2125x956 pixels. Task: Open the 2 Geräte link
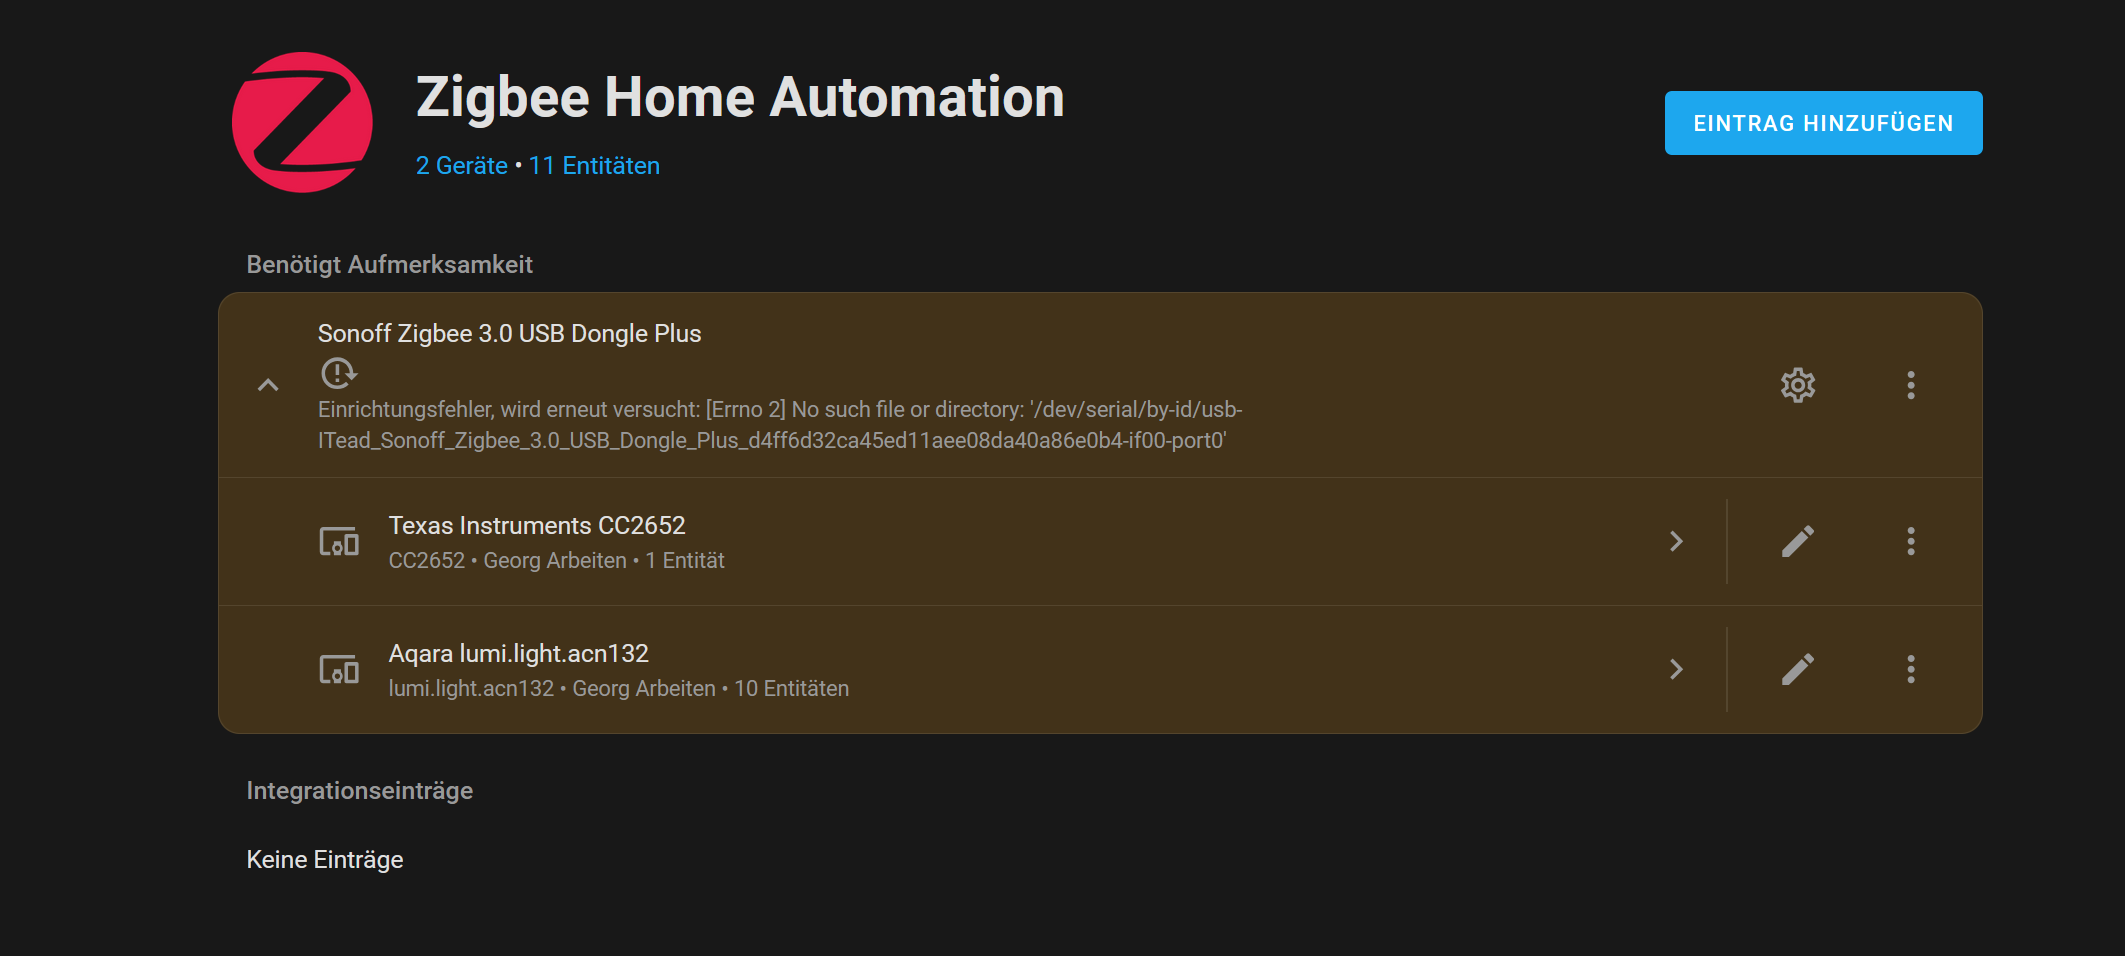point(462,166)
